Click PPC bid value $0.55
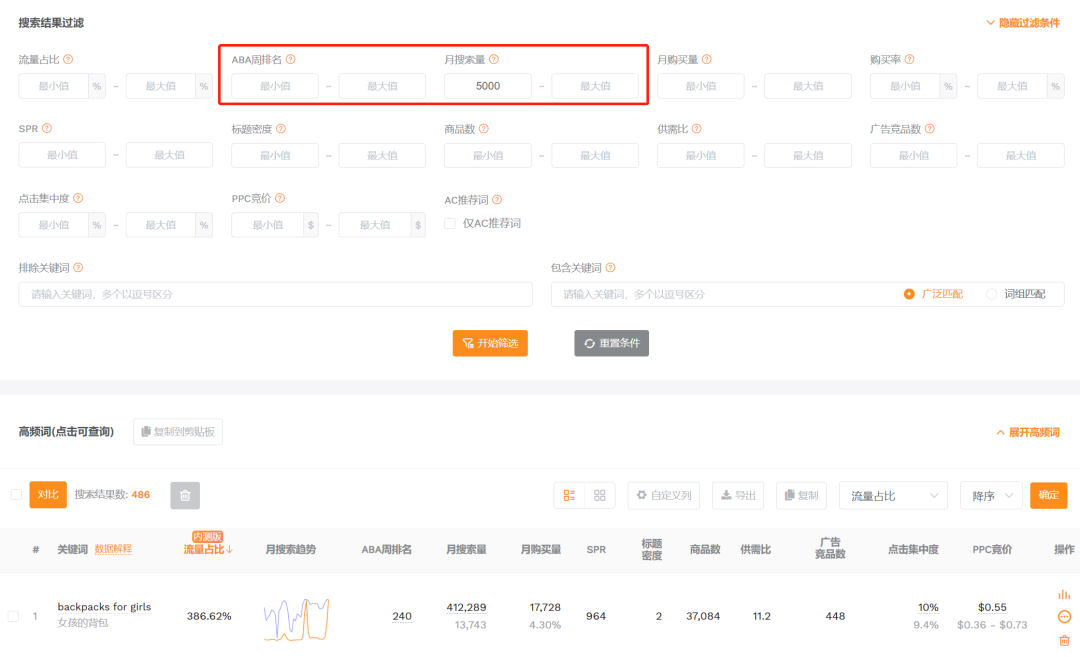1080x657 pixels. [992, 607]
